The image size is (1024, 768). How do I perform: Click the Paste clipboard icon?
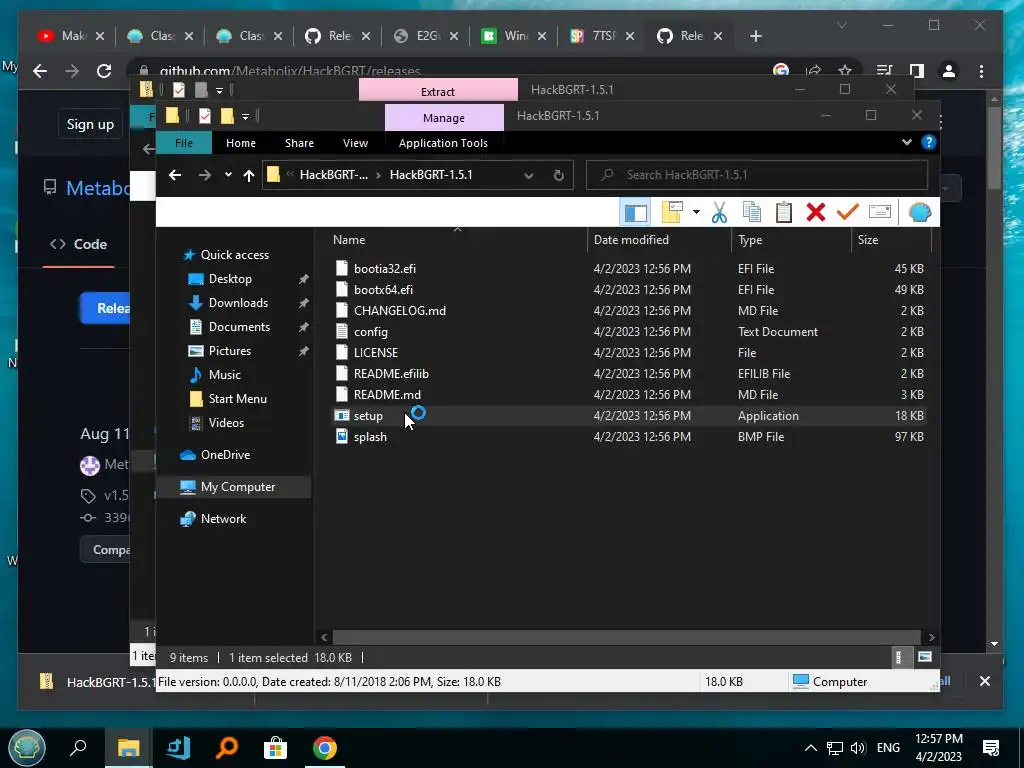tap(784, 212)
